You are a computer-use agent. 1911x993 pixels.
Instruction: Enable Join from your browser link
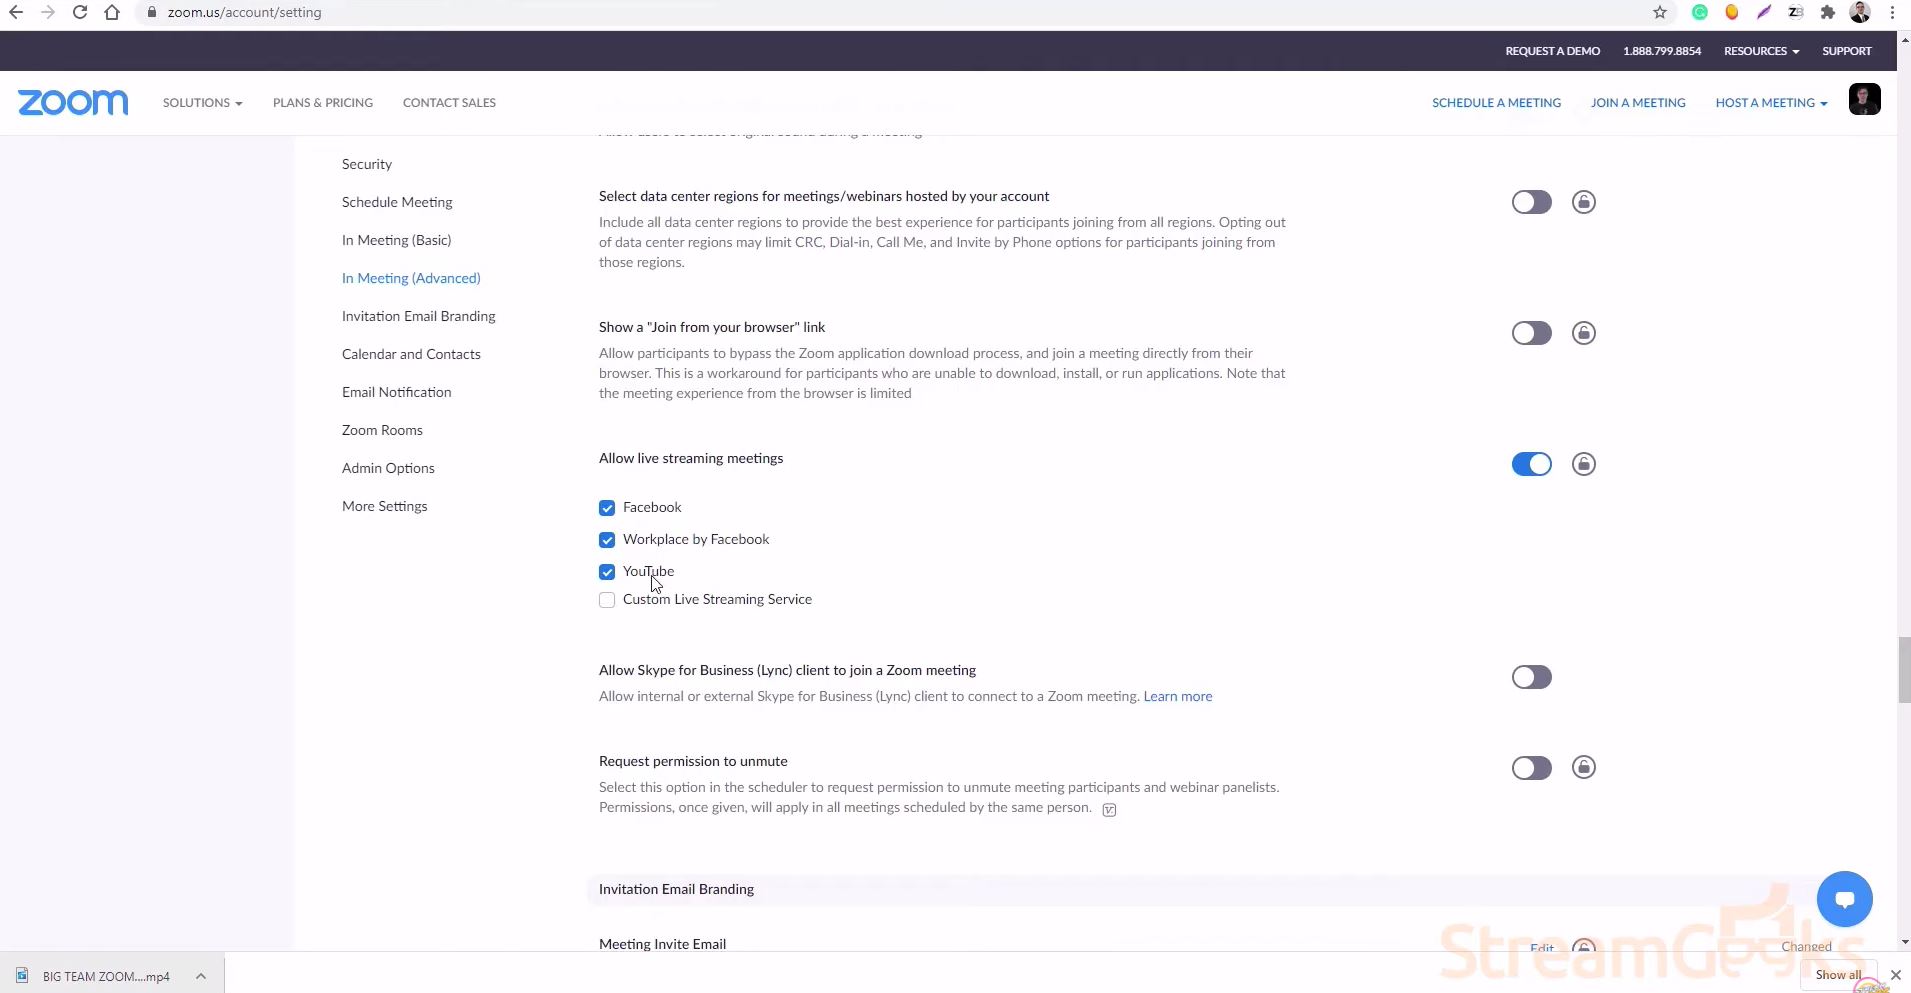coord(1531,333)
